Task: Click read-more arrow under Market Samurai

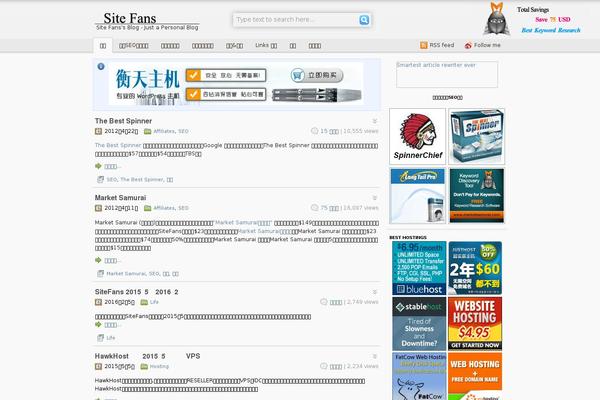Action: tap(98, 260)
